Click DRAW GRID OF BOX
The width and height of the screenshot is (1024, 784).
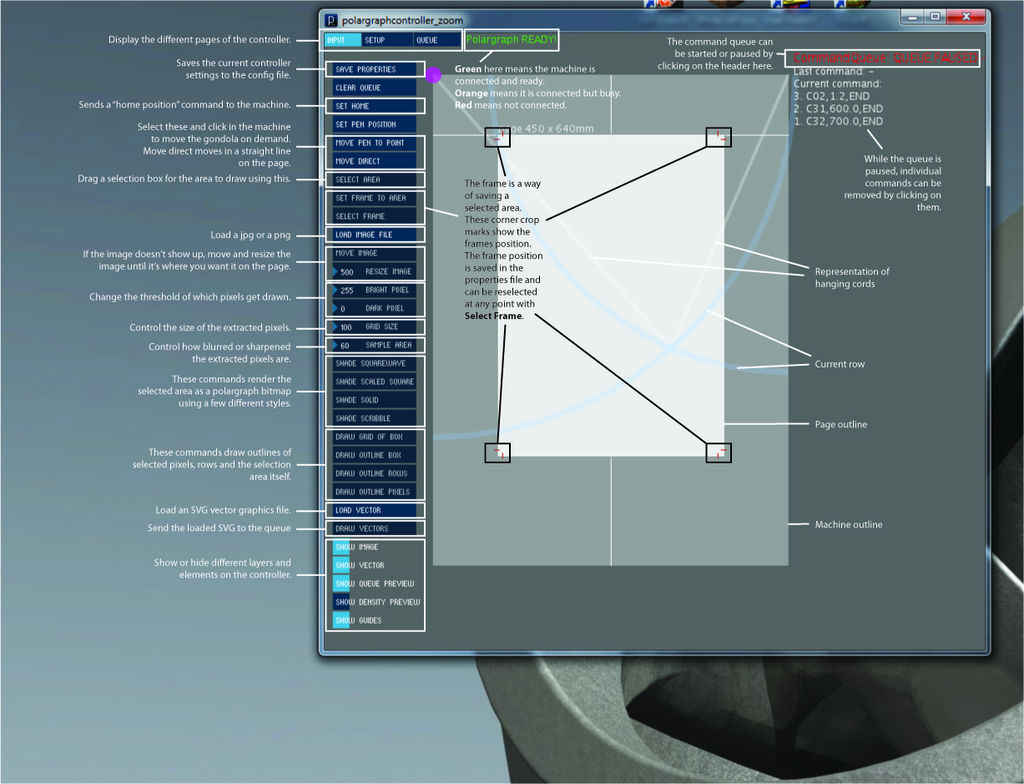tap(374, 436)
